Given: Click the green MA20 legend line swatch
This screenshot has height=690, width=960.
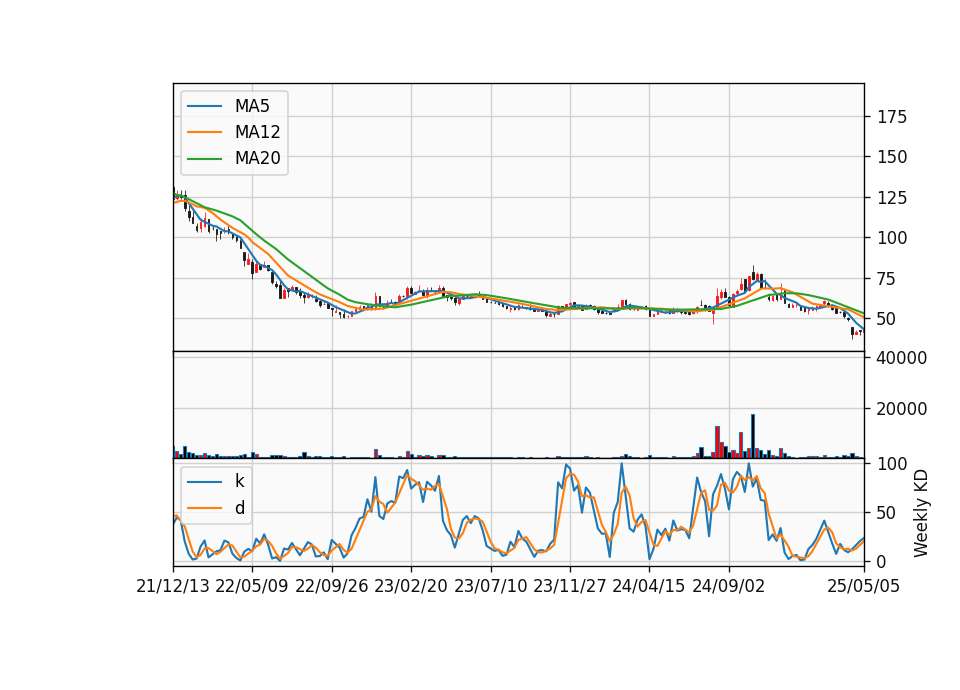Looking at the screenshot, I should [x=204, y=159].
